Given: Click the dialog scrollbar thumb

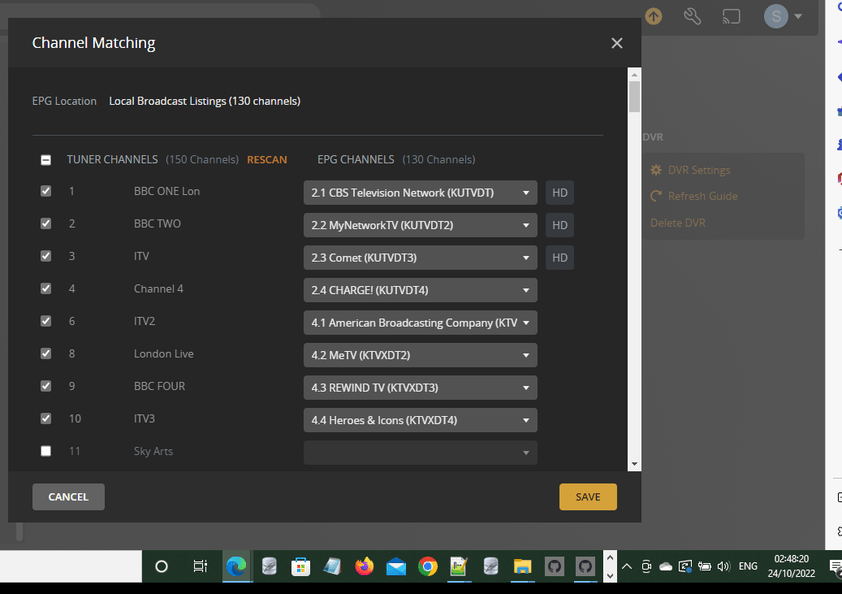Looking at the screenshot, I should point(634,97).
